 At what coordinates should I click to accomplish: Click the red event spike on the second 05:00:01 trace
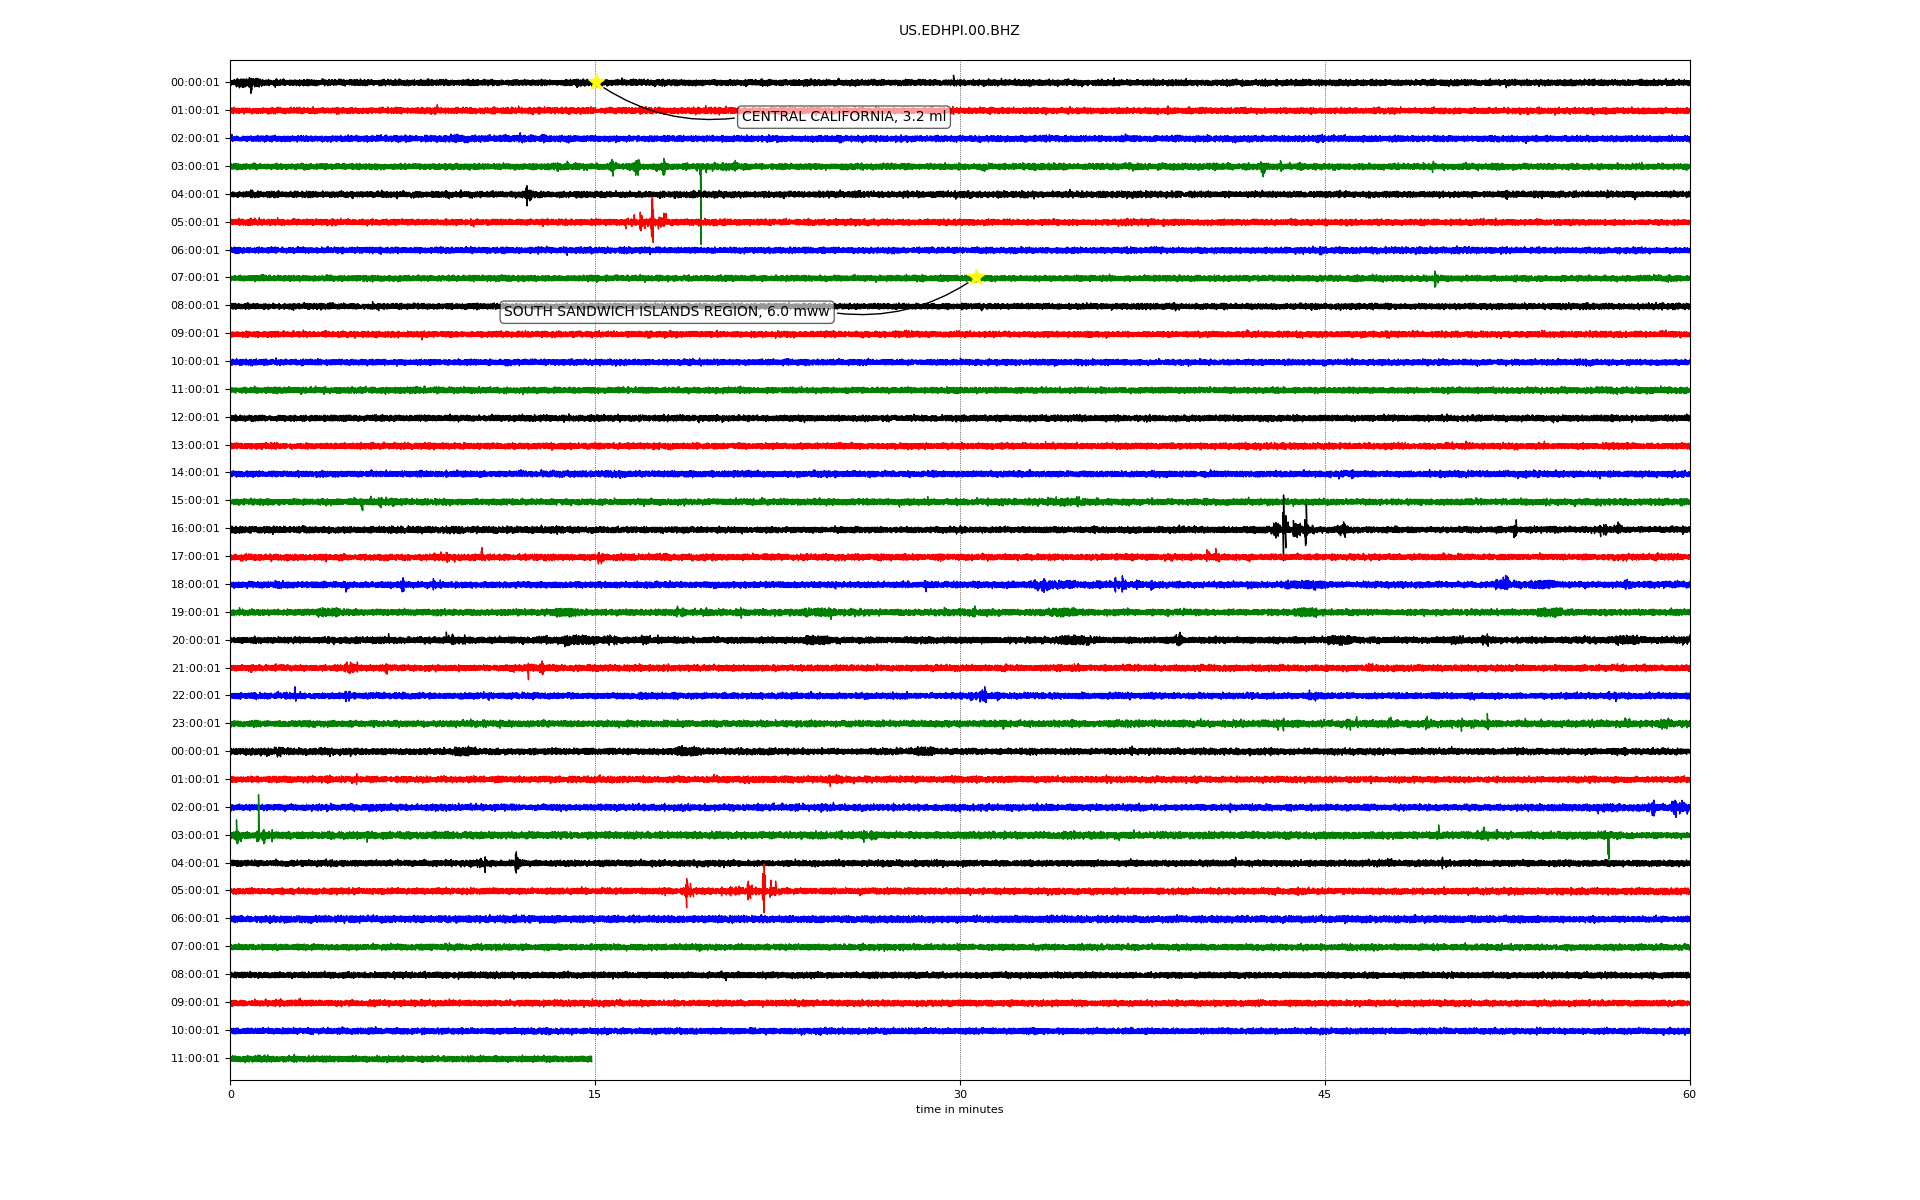pyautogui.click(x=763, y=889)
